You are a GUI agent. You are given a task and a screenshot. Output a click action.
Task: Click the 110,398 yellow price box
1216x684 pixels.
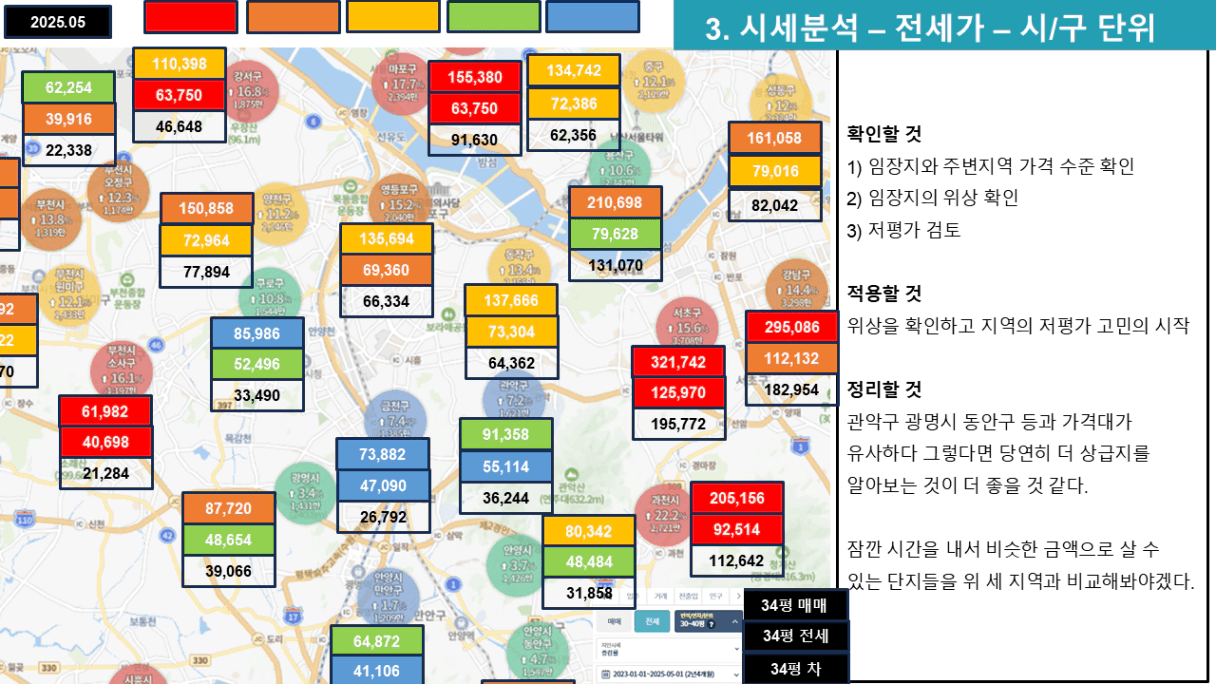tap(179, 63)
